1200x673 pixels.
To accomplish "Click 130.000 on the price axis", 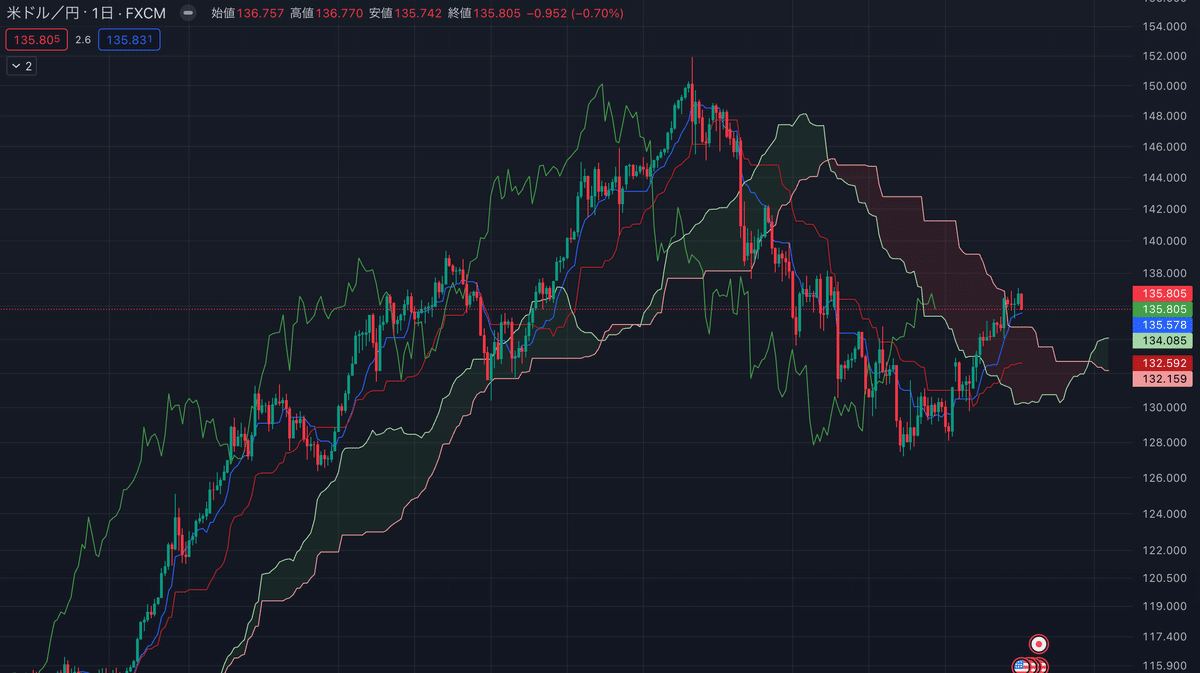I will 1166,408.
